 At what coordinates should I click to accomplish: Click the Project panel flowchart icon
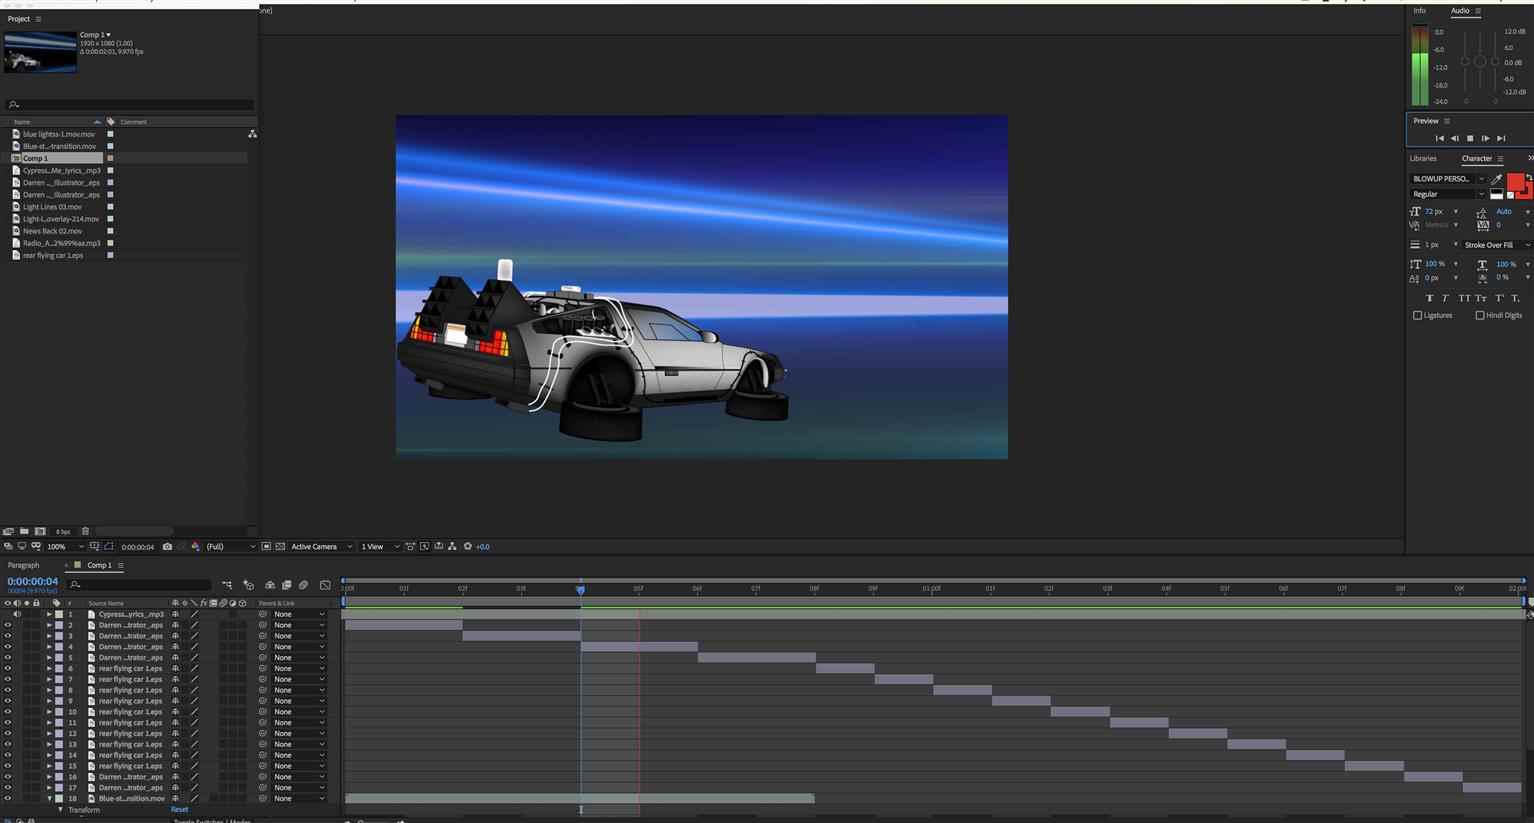[252, 134]
